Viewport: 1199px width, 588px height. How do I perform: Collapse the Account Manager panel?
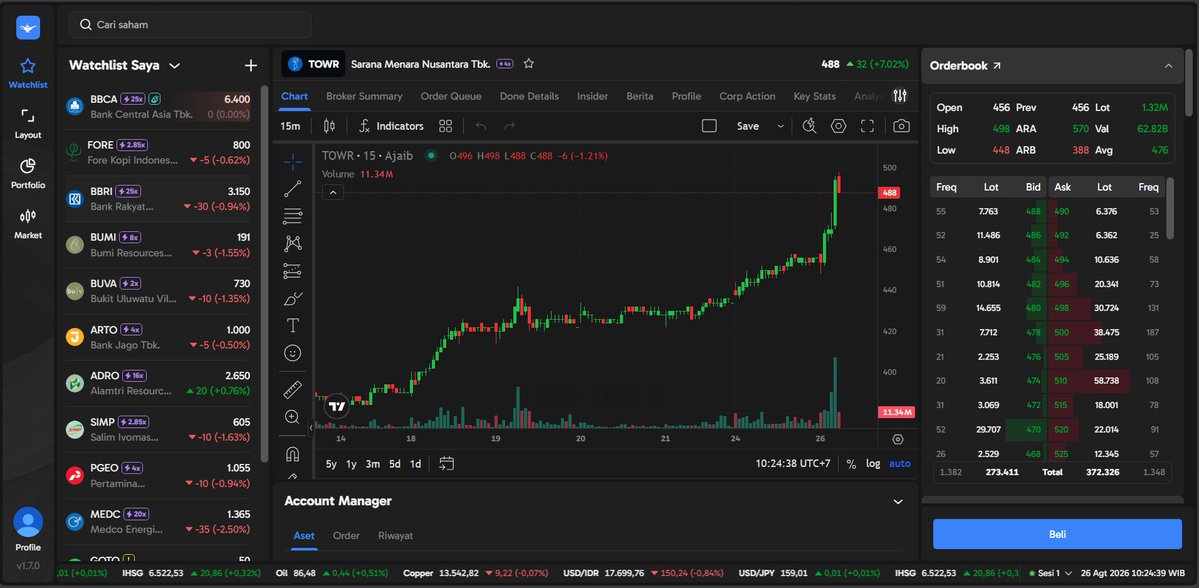point(898,502)
